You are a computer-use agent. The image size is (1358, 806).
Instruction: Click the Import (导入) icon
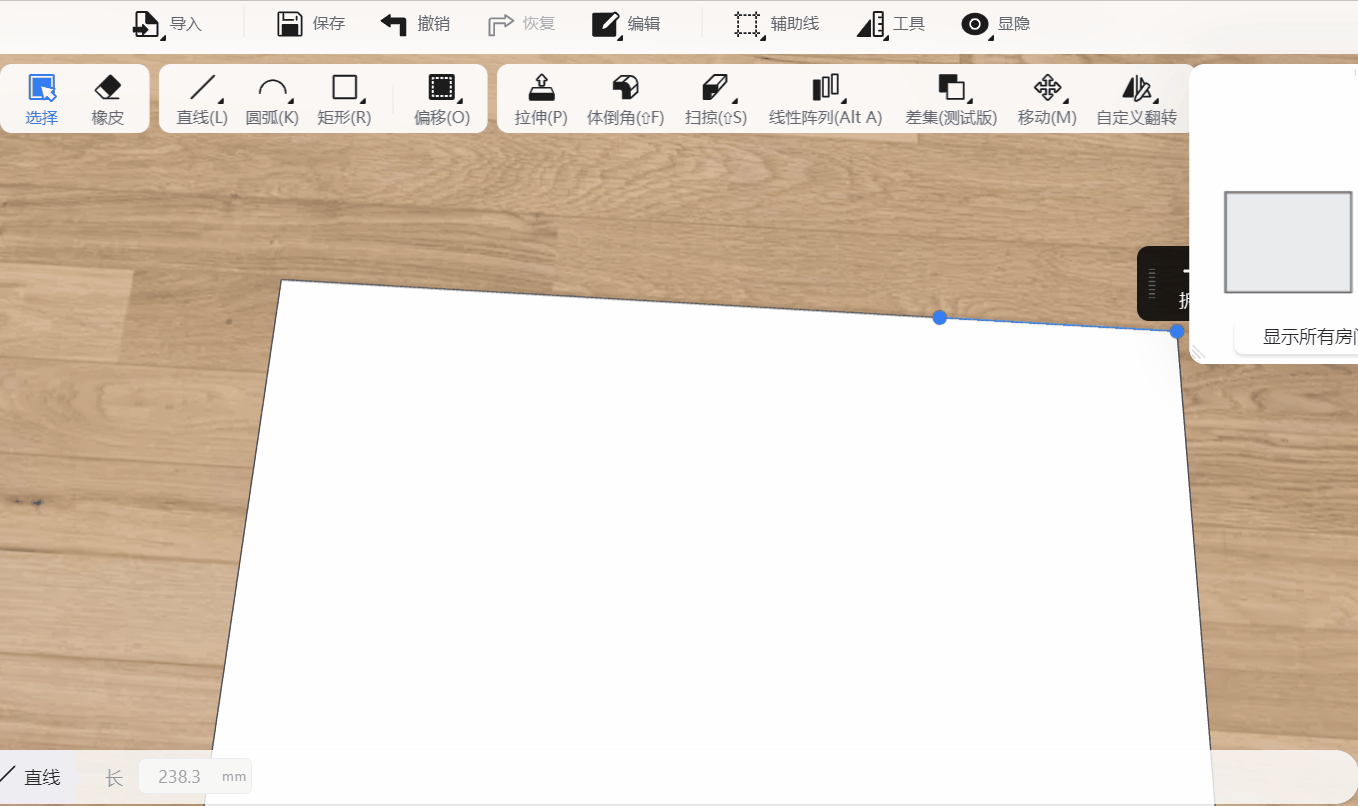(x=146, y=24)
